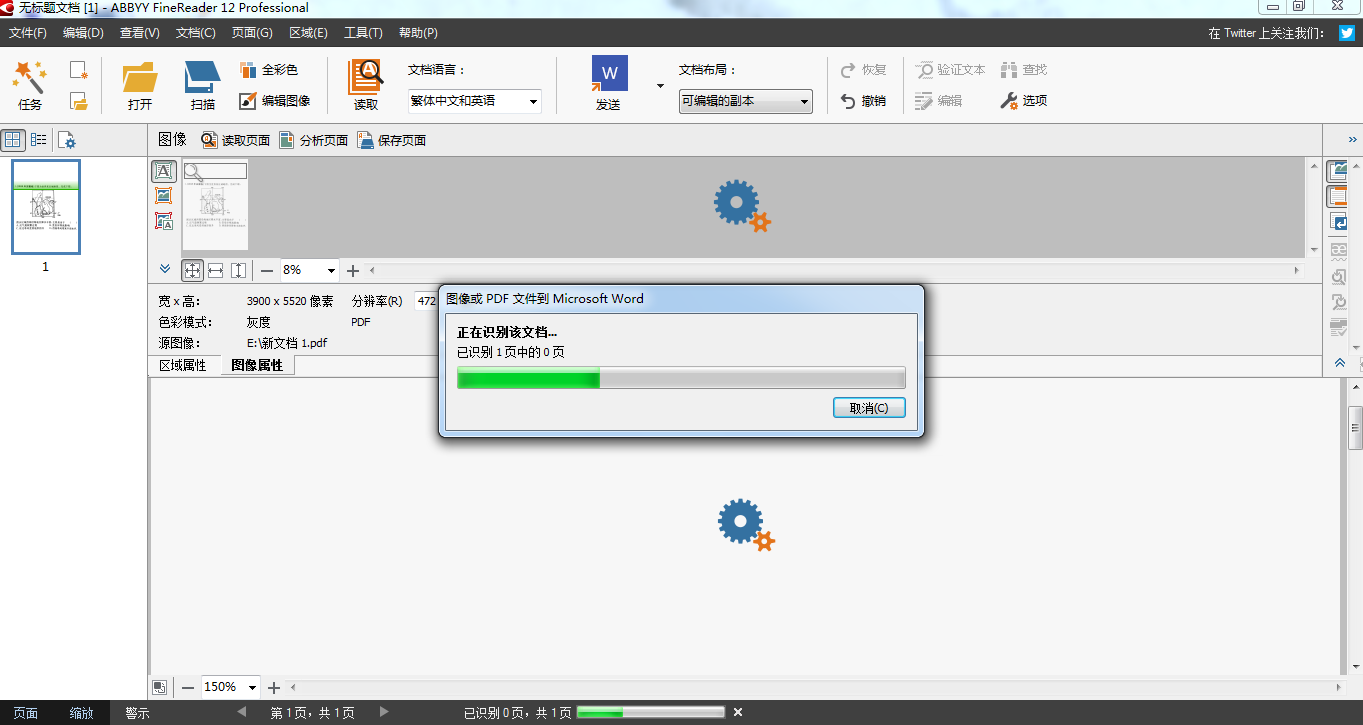This screenshot has width=1363, height=725.
Task: Toggle fit to width in Image pane
Action: pos(215,270)
